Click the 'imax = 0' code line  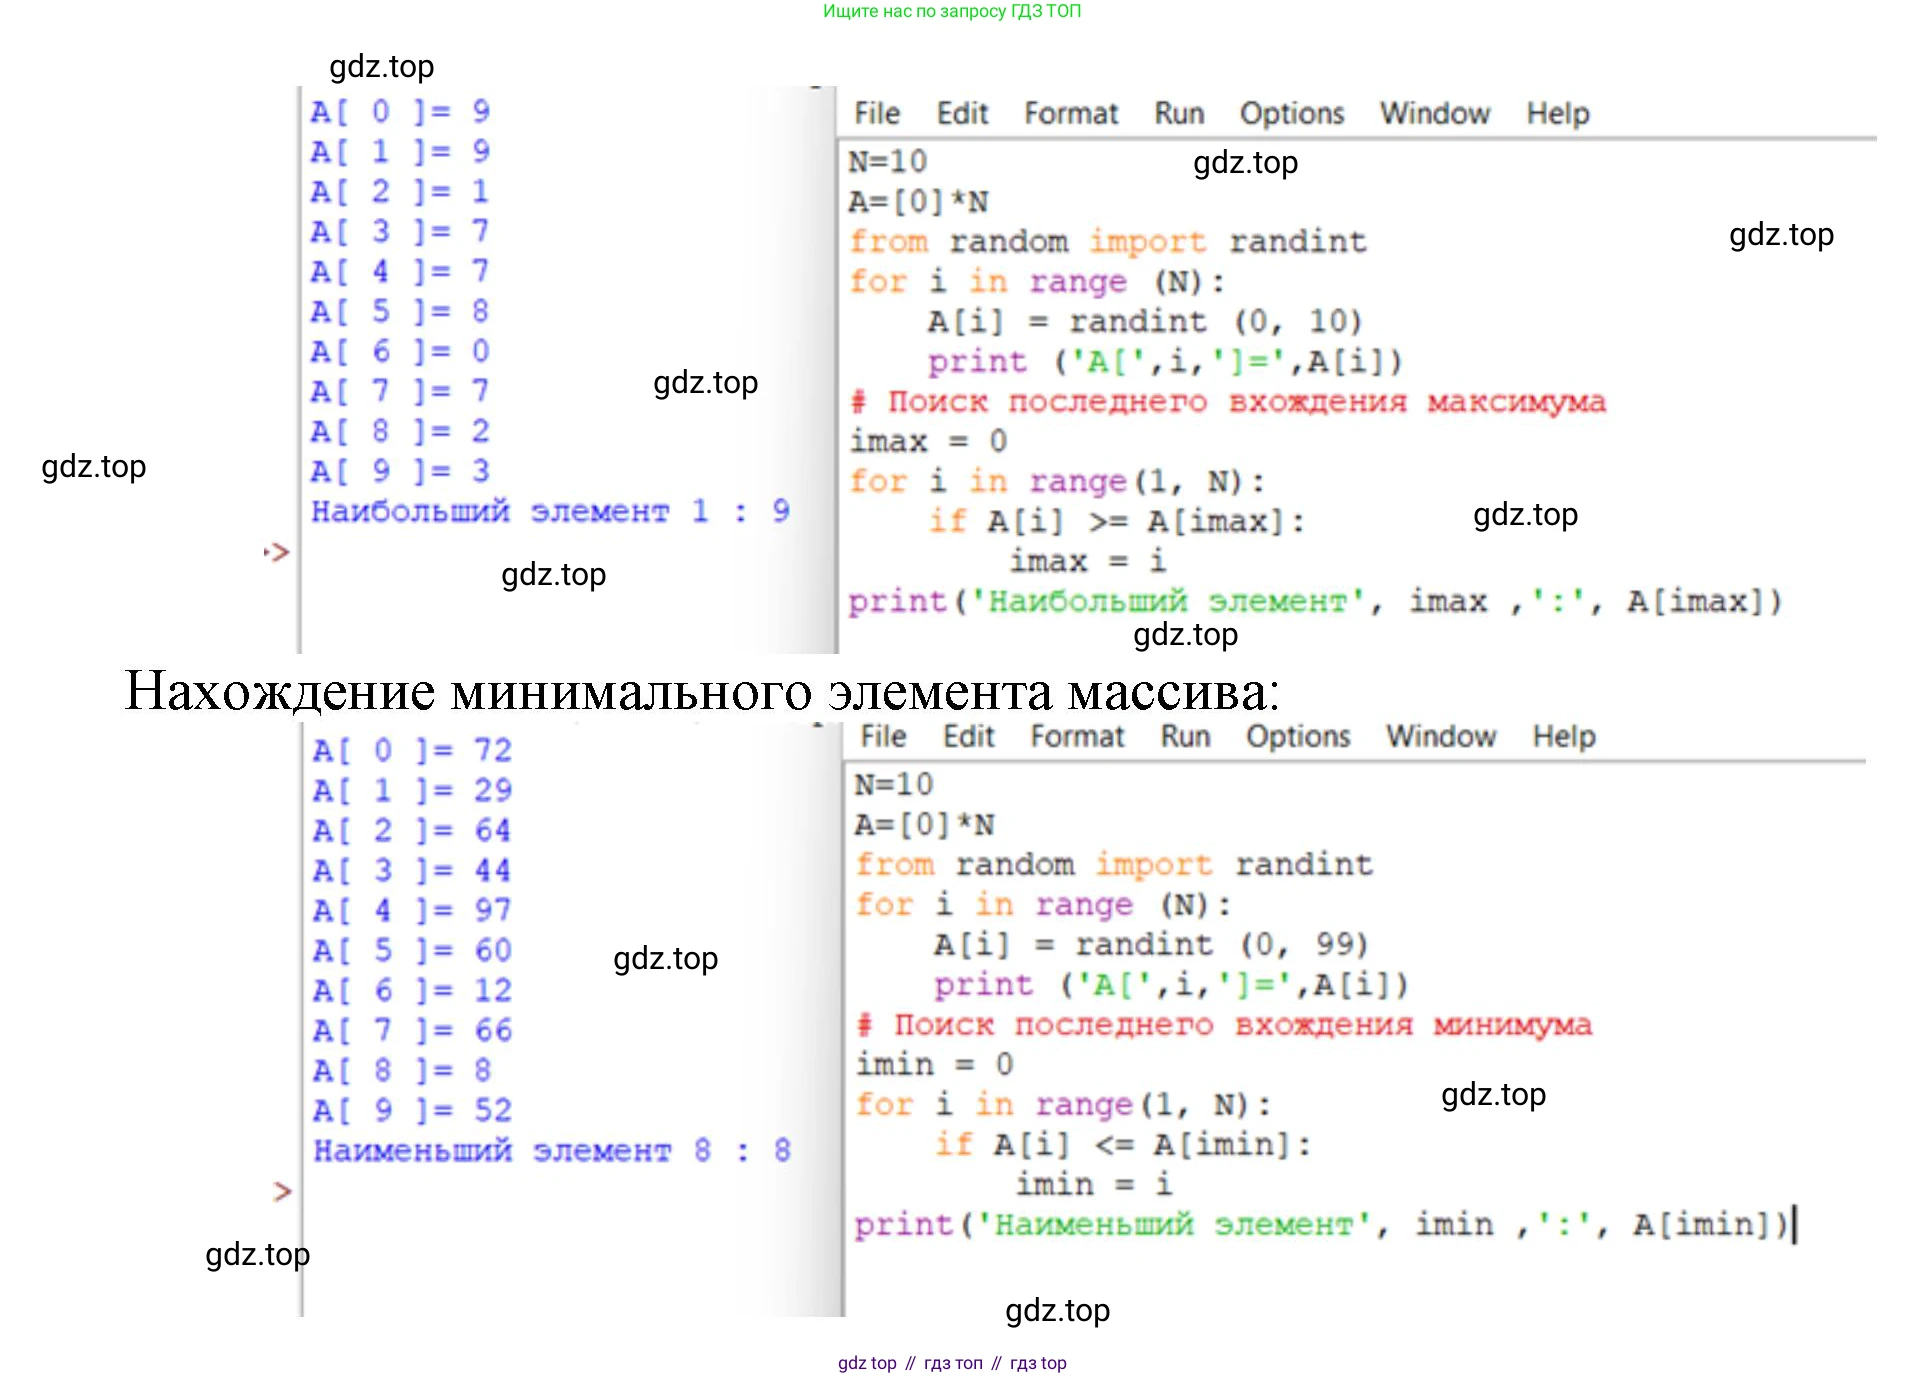pyautogui.click(x=928, y=441)
